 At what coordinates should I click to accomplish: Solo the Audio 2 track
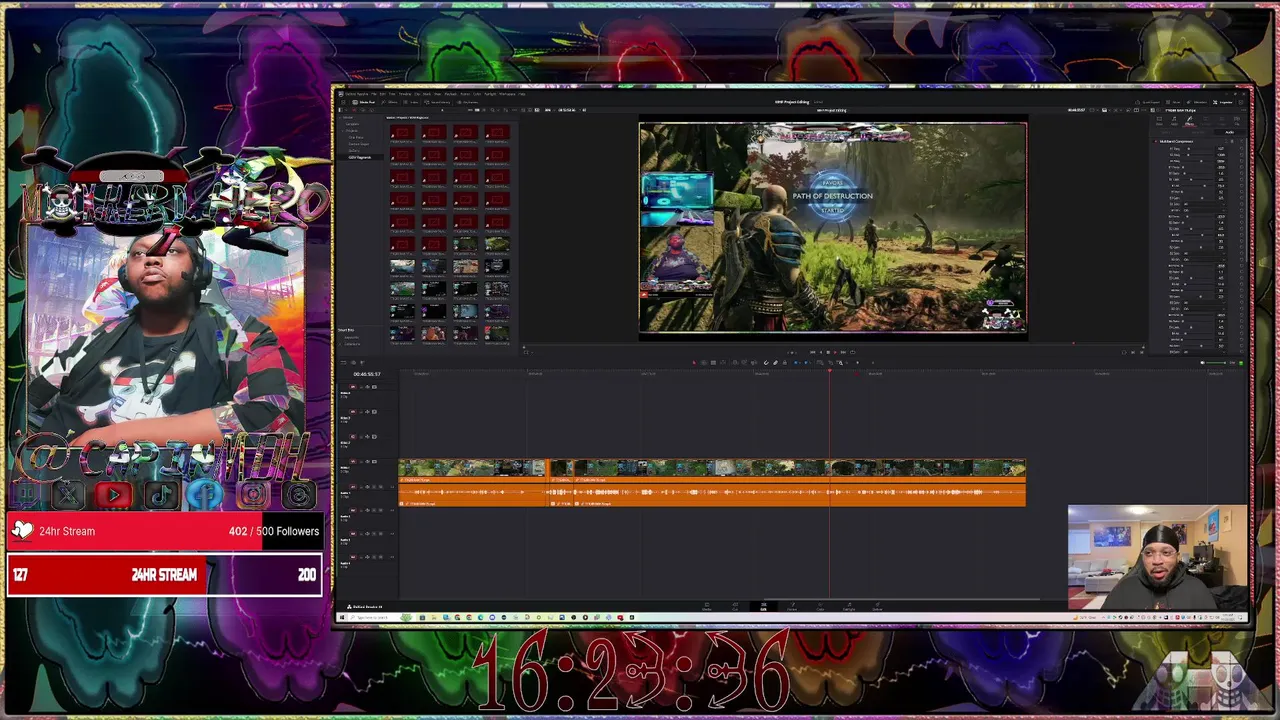pos(374,510)
